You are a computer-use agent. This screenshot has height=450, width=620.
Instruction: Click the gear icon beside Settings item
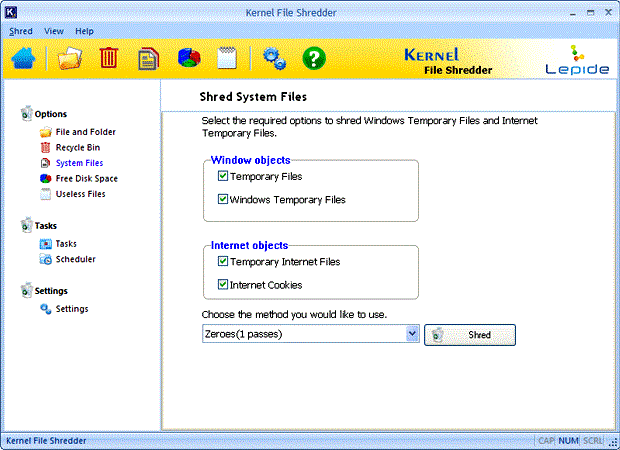[45, 309]
